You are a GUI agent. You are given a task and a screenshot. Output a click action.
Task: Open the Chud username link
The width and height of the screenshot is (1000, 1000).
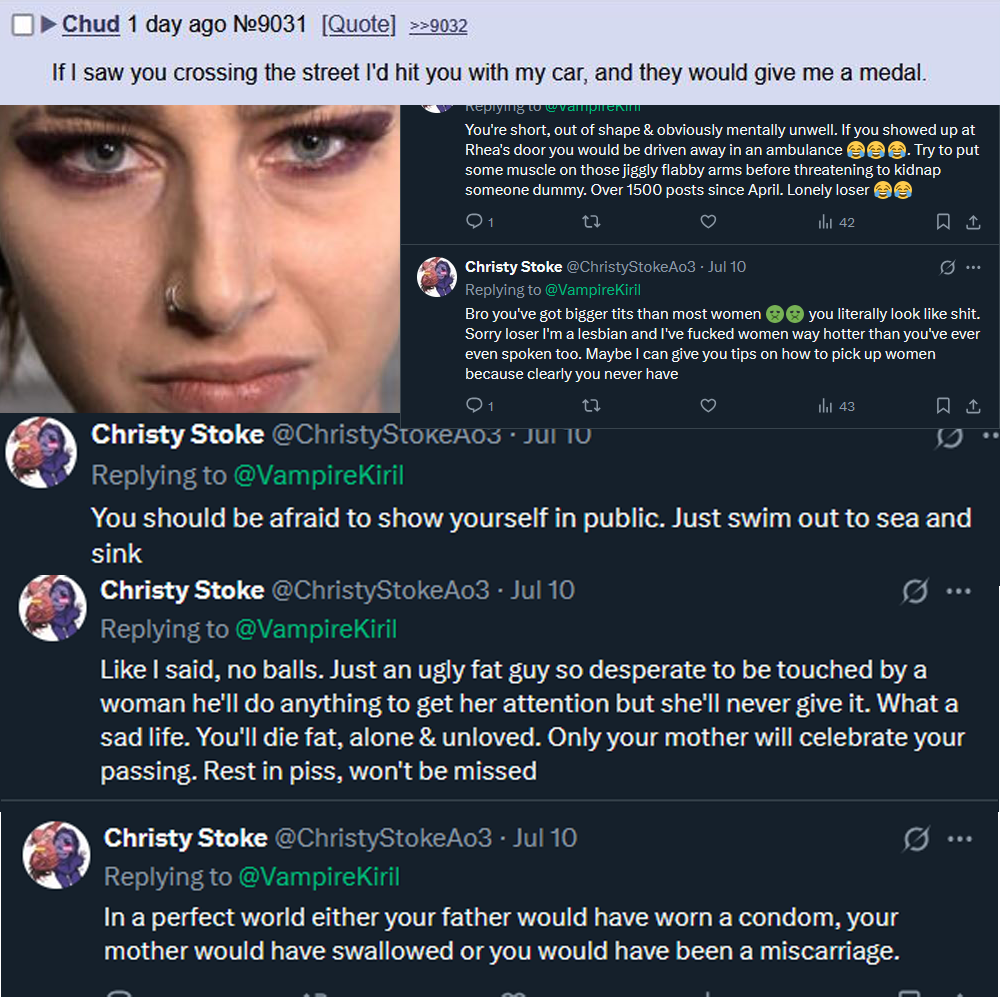click(x=91, y=25)
